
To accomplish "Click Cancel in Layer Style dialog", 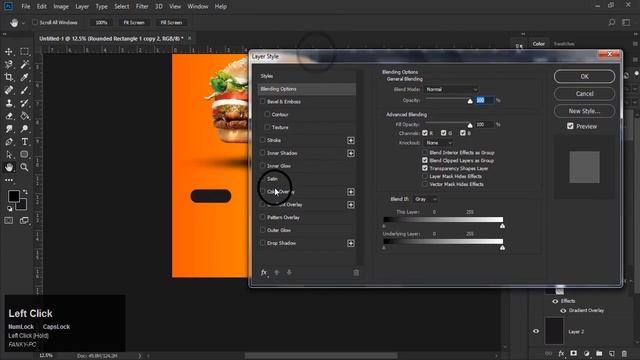I will tap(584, 93).
